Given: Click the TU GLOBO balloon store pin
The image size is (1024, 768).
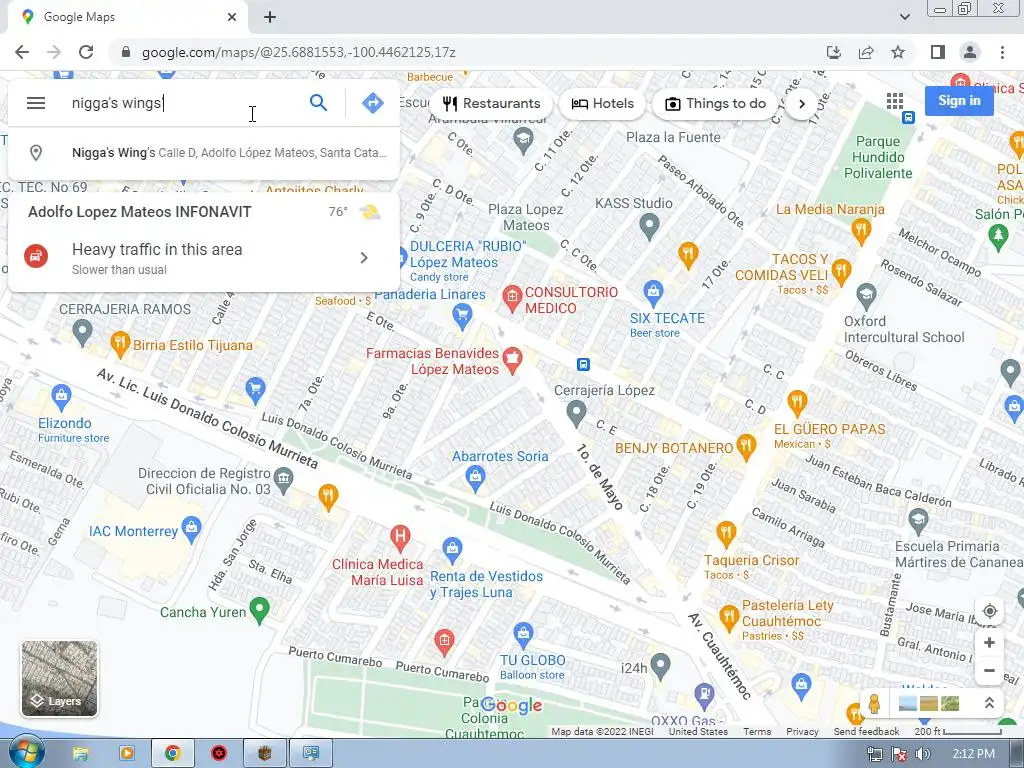Looking at the screenshot, I should [x=523, y=633].
